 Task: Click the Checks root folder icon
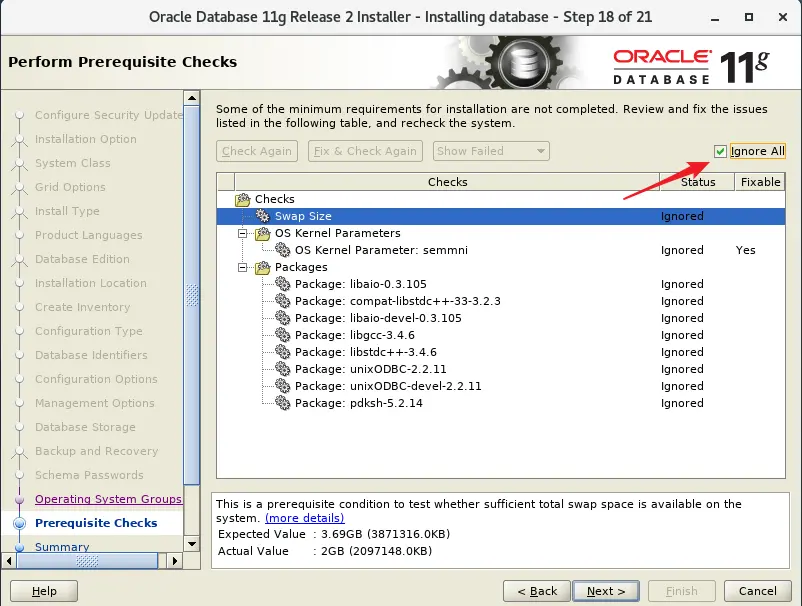click(242, 199)
